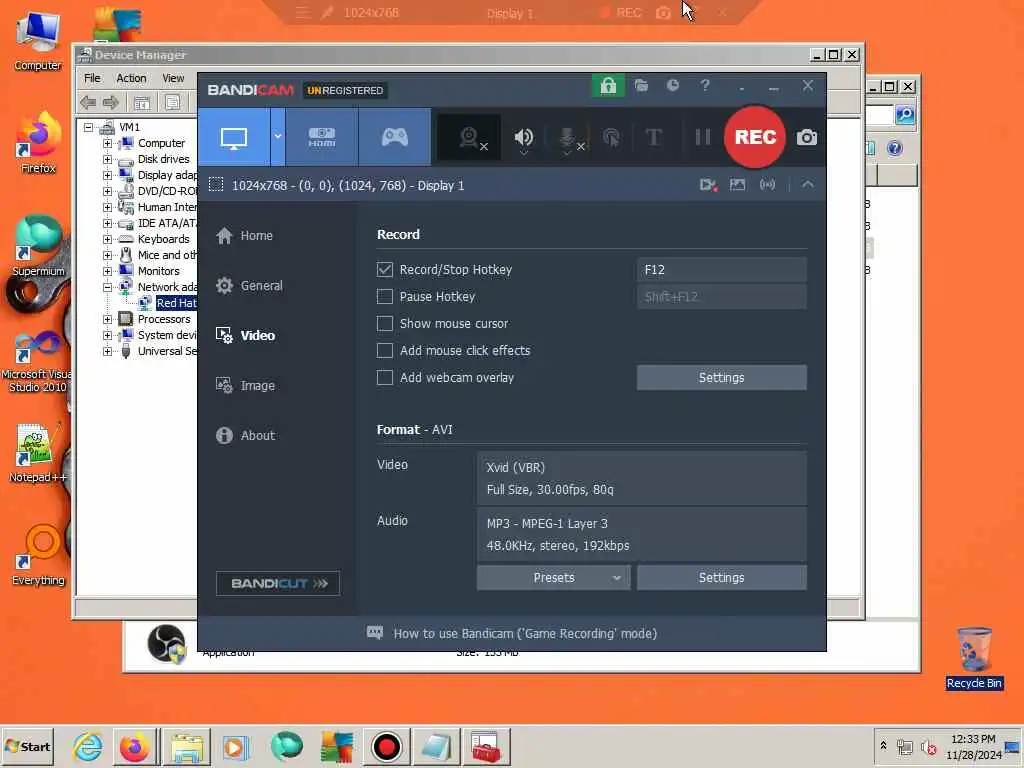The height and width of the screenshot is (768, 1024).
Task: Open Bandicam help question mark icon
Action: point(705,86)
